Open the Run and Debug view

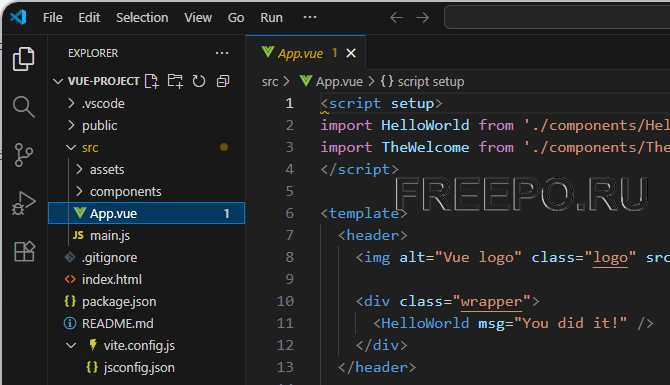pos(24,203)
